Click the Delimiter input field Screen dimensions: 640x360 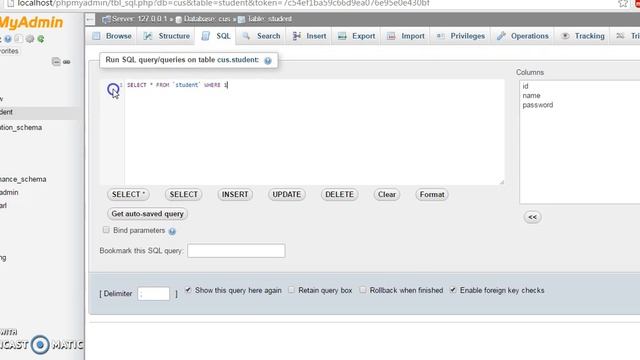(153, 293)
